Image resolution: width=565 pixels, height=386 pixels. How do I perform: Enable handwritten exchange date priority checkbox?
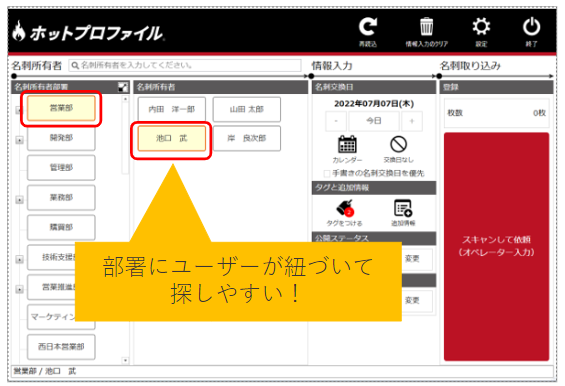tap(327, 174)
